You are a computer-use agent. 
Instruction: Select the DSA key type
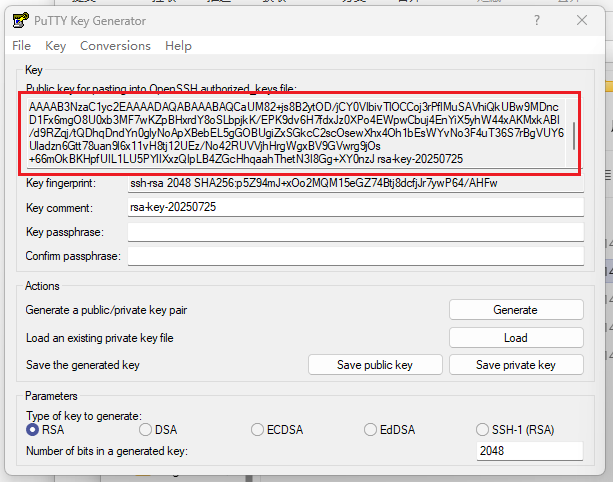(146, 430)
